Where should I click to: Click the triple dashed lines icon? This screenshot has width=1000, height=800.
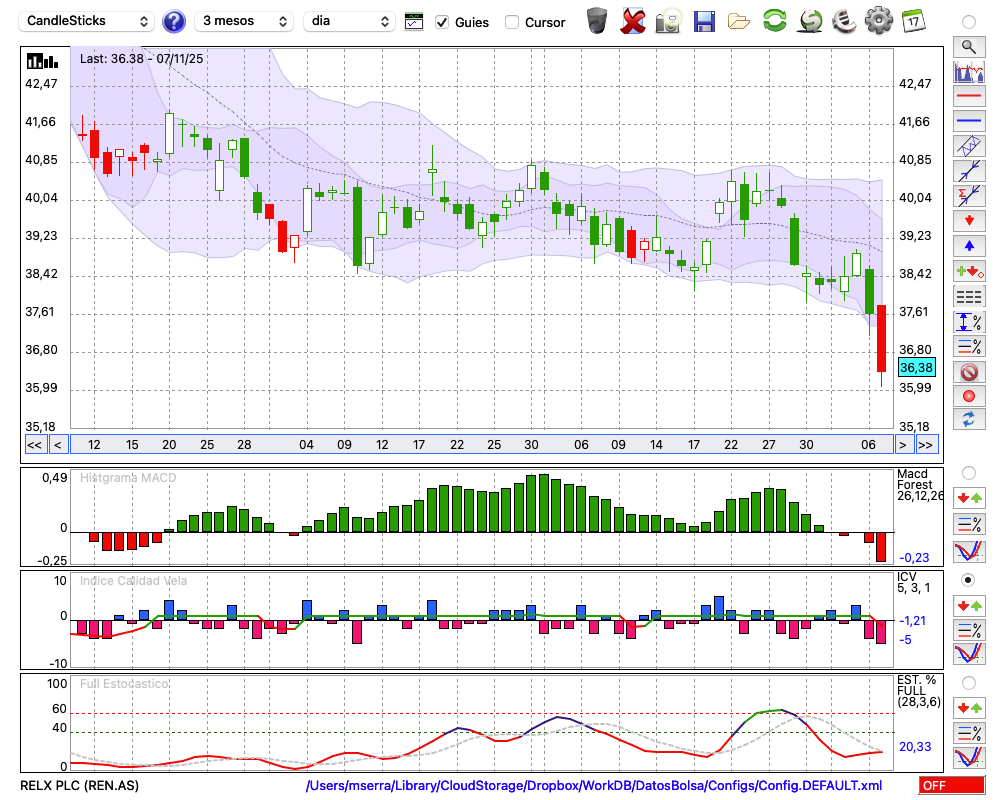coord(969,296)
